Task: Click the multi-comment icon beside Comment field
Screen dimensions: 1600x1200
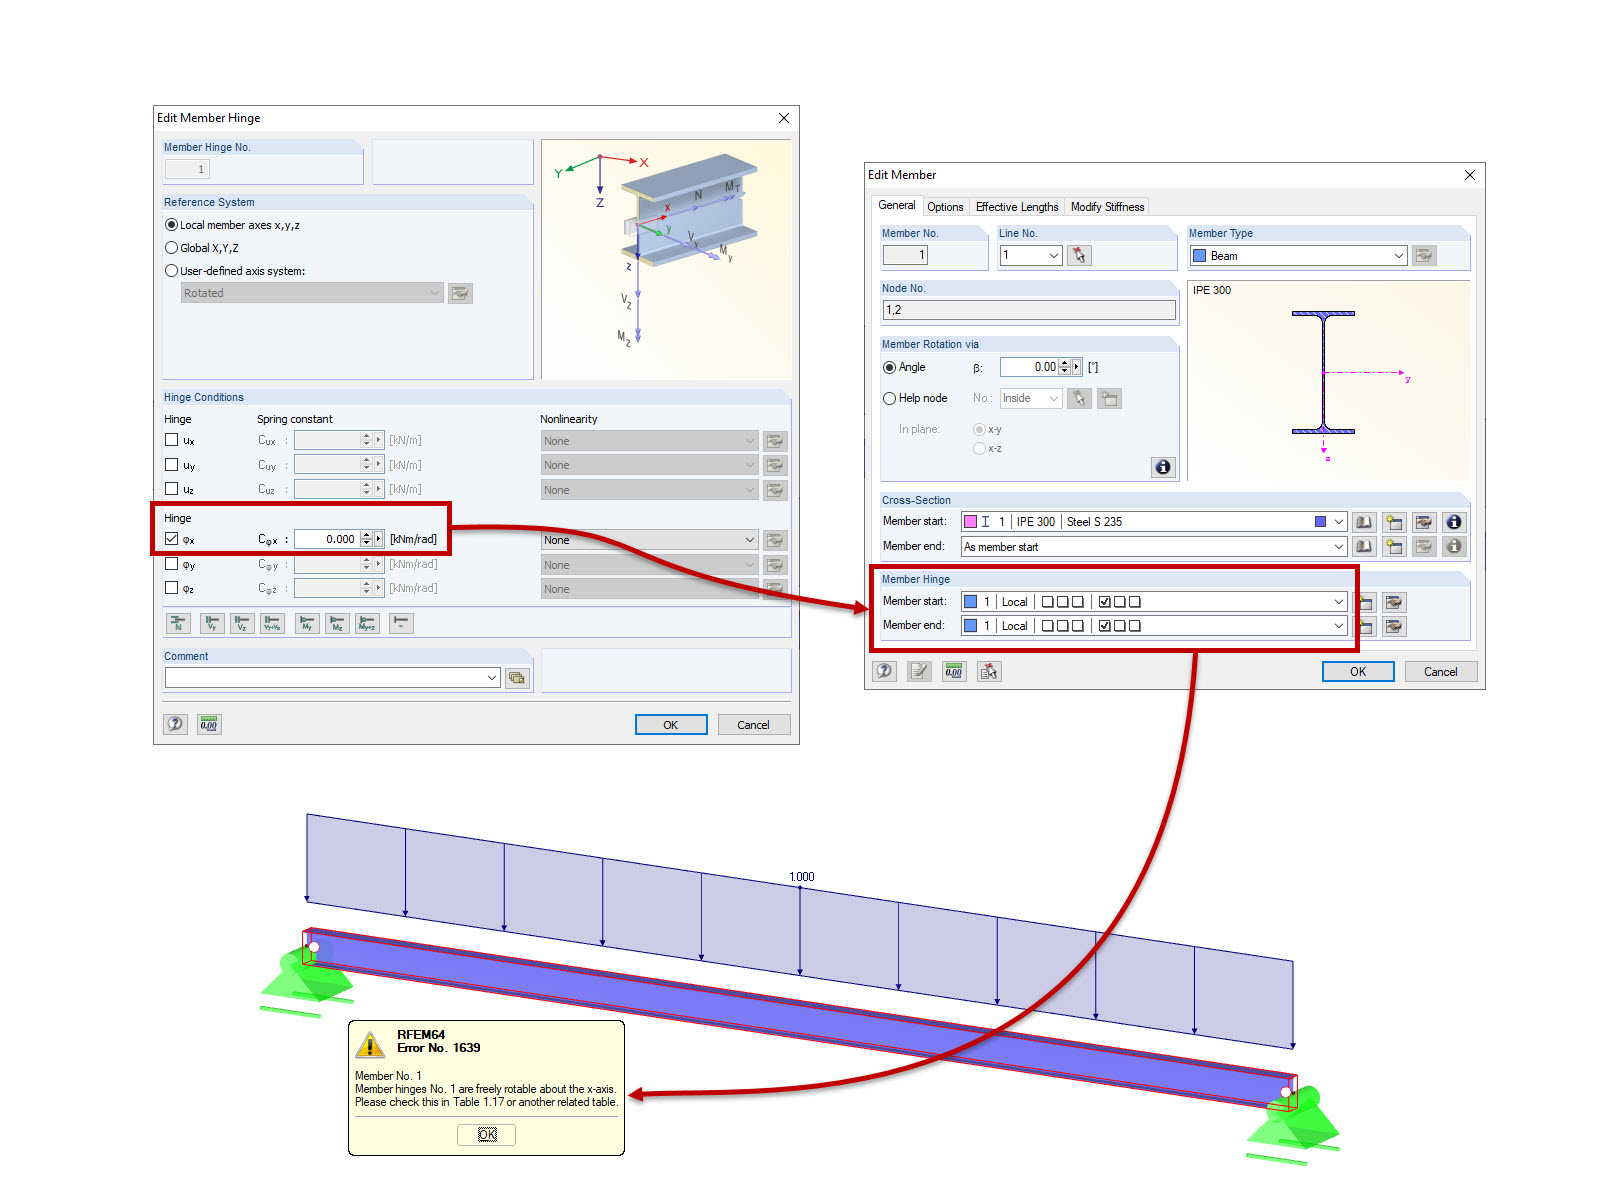Action: [x=517, y=677]
